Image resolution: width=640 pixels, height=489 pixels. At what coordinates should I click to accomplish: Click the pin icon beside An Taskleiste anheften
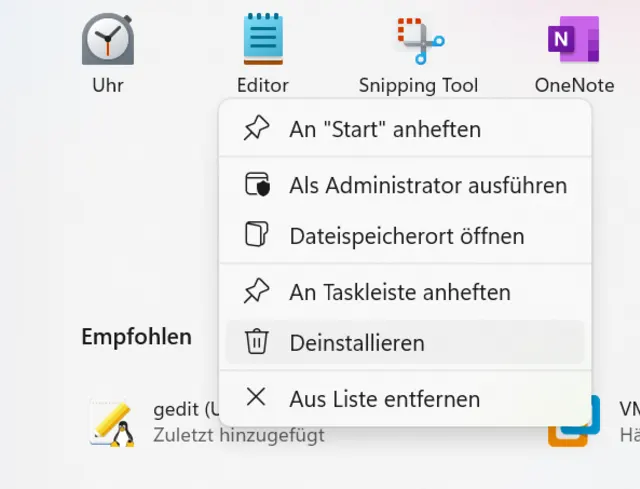[257, 292]
